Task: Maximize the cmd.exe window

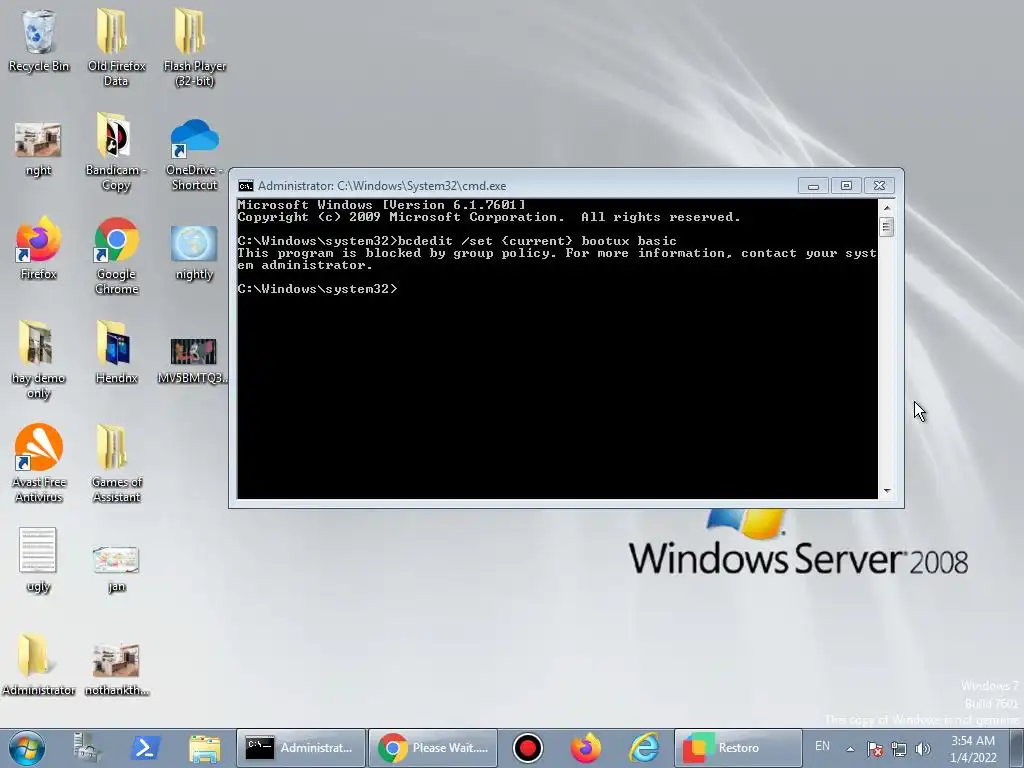Action: click(846, 186)
